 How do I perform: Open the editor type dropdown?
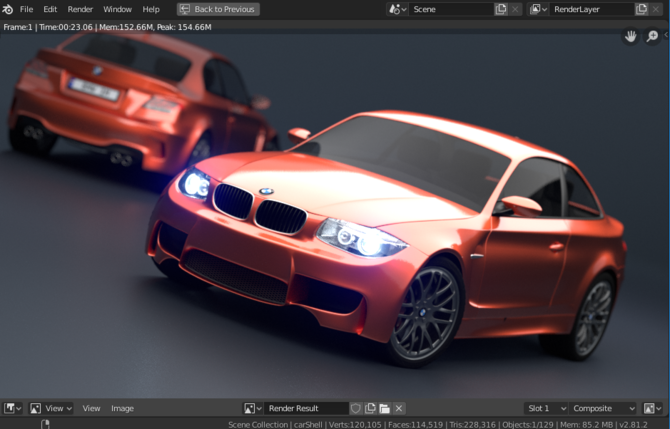pyautogui.click(x=13, y=408)
